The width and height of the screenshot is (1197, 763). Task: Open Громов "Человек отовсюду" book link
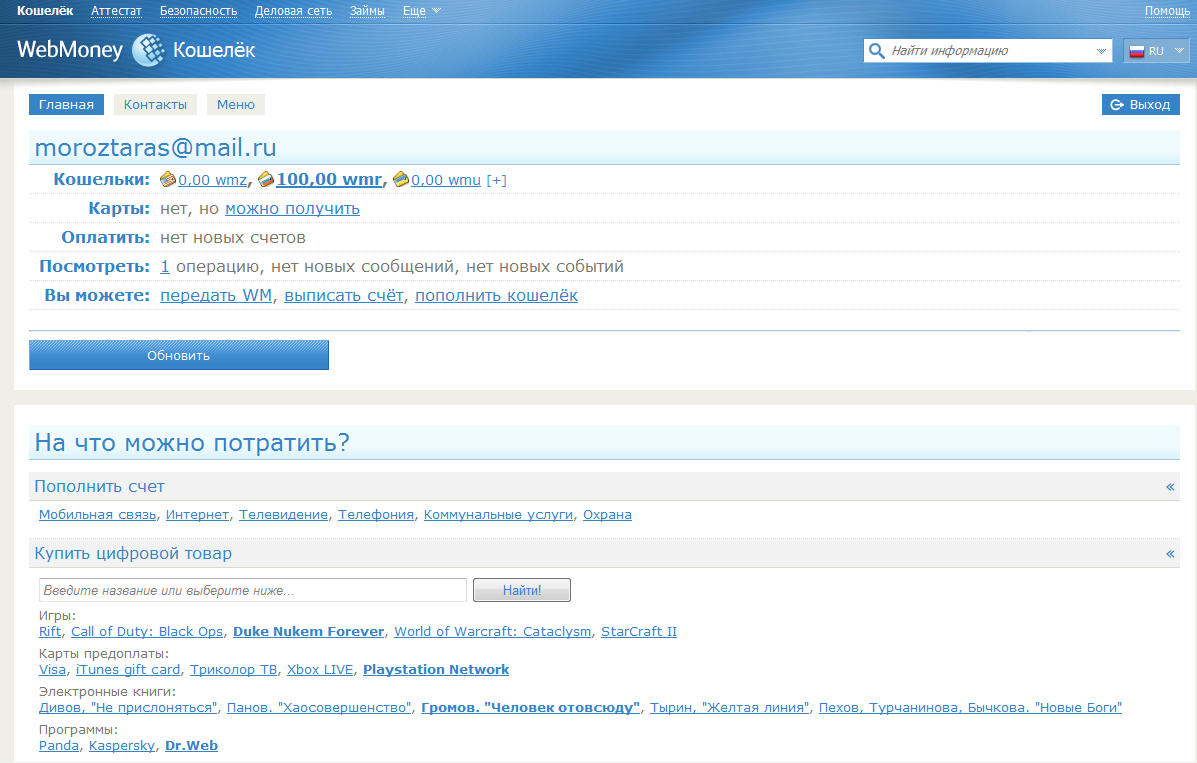click(531, 708)
